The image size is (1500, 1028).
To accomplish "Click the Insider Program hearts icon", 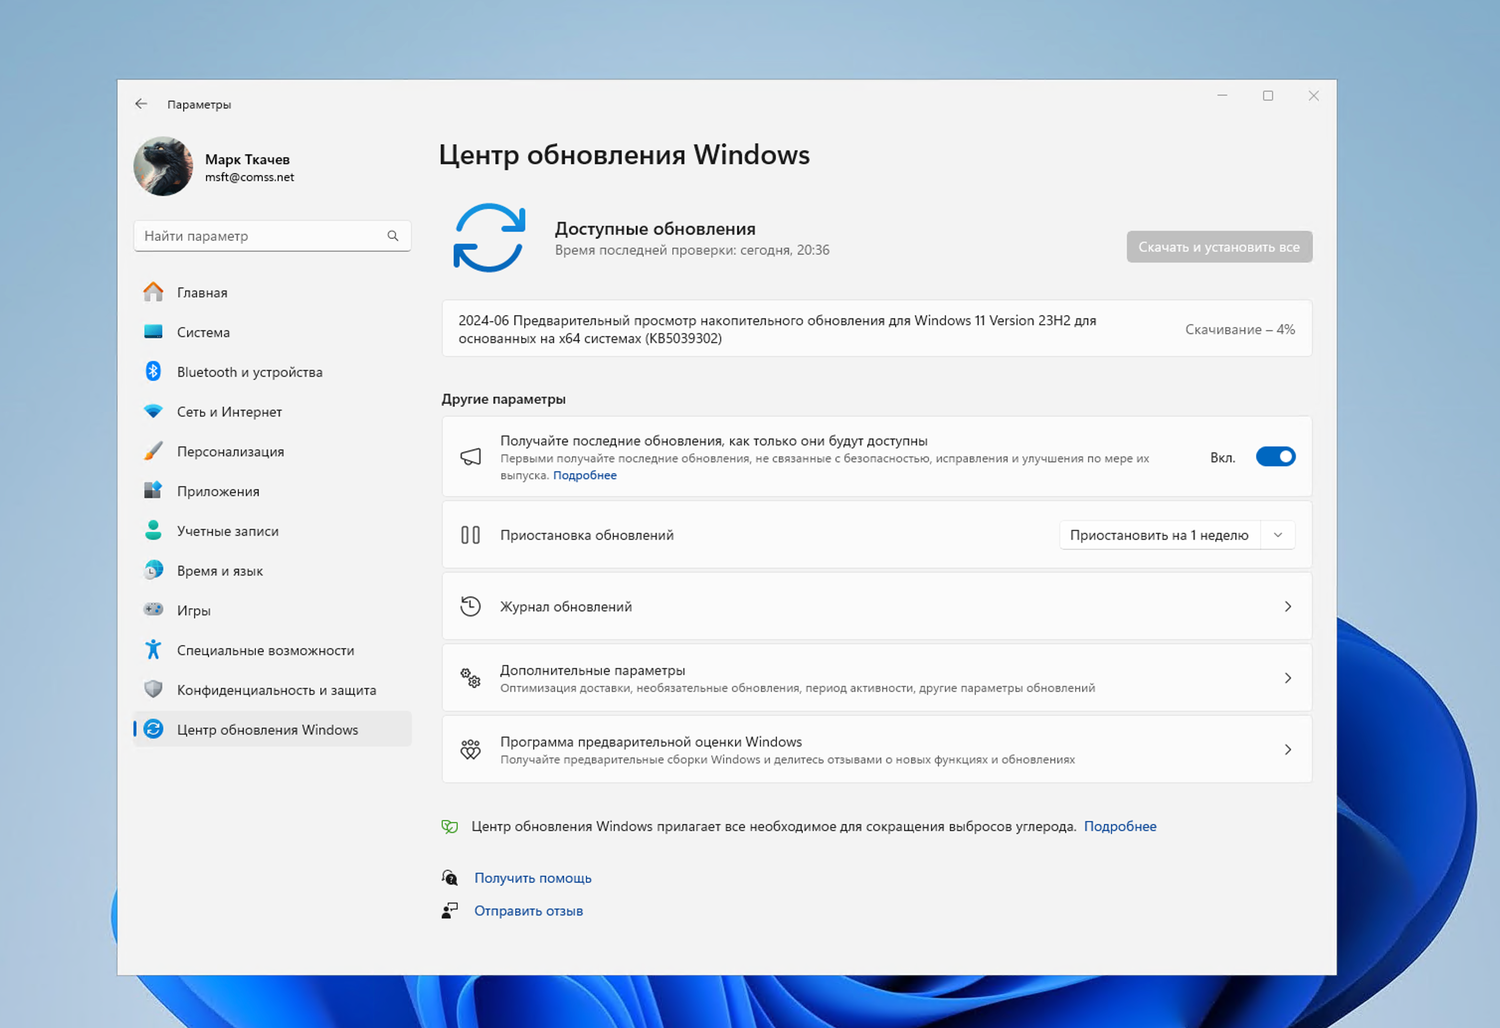I will 470,749.
